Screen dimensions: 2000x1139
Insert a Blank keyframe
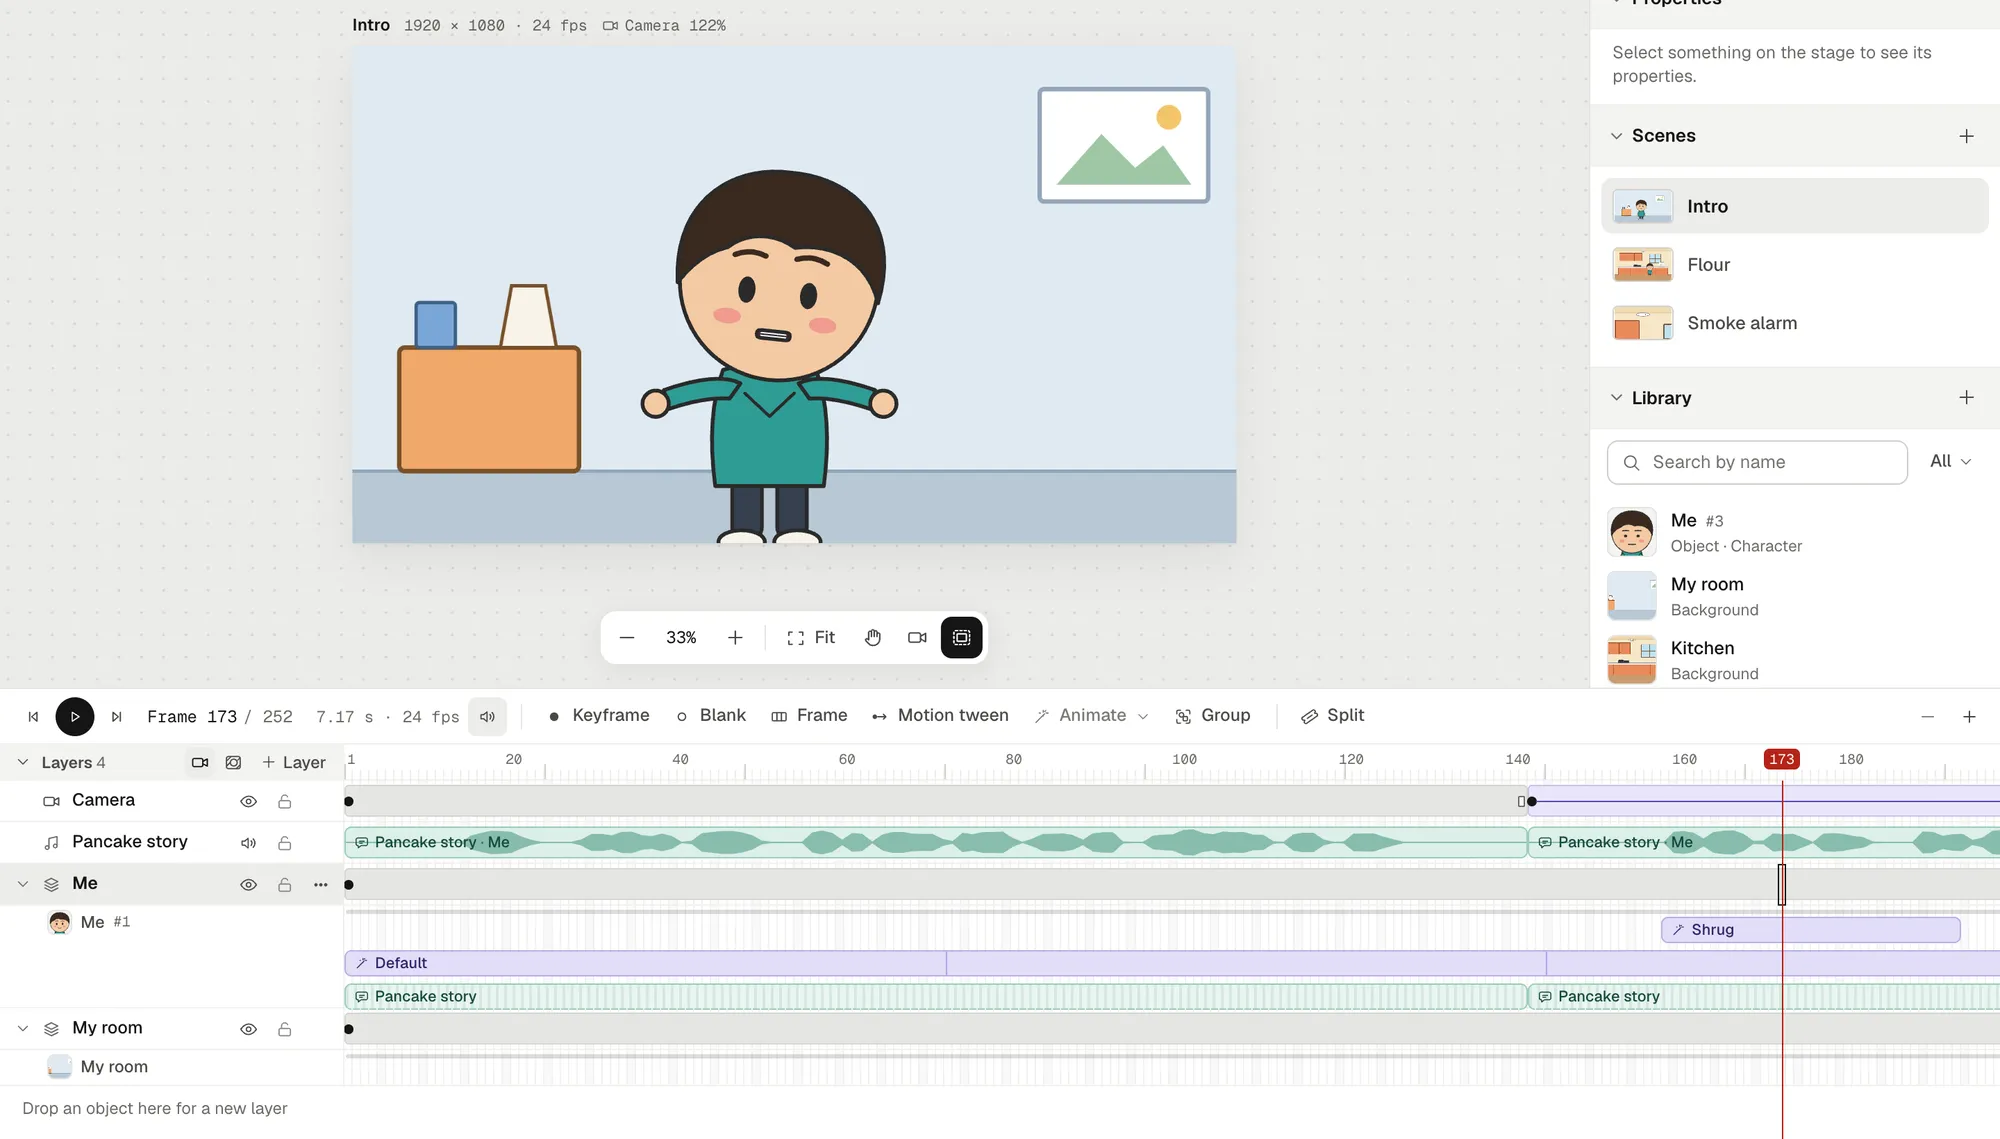pos(711,716)
